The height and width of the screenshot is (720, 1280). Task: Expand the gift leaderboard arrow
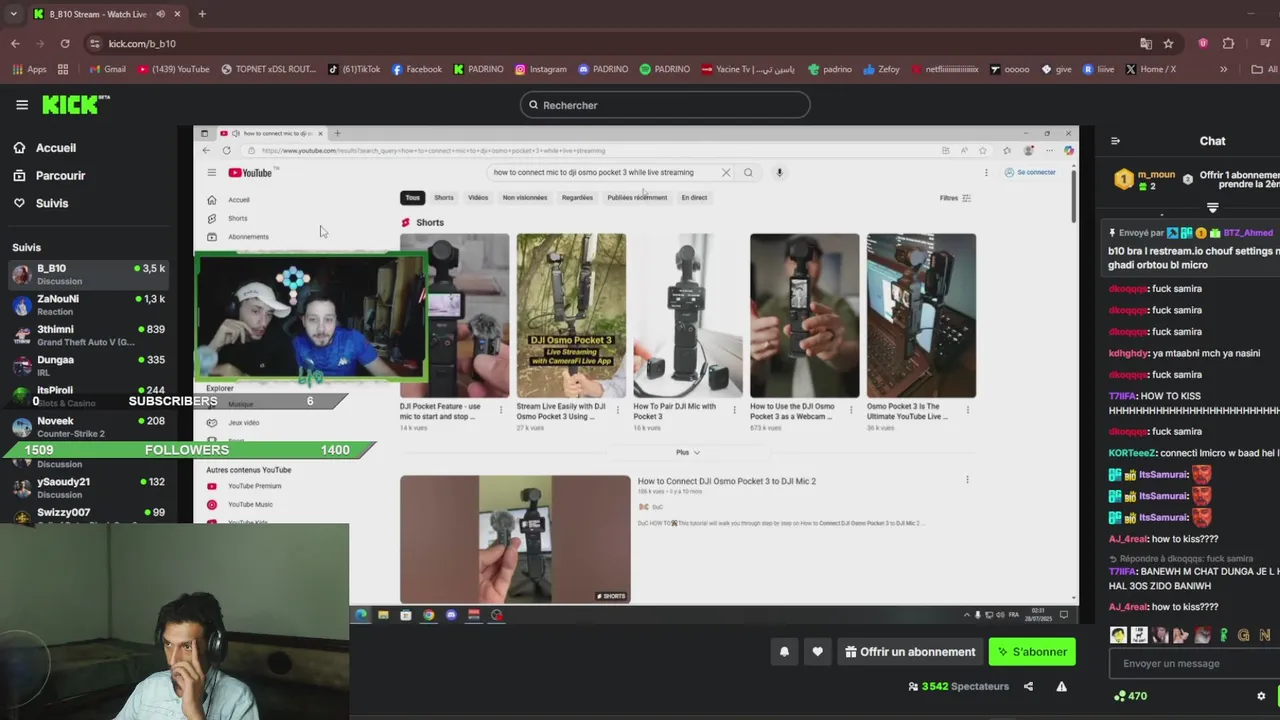tap(1212, 208)
